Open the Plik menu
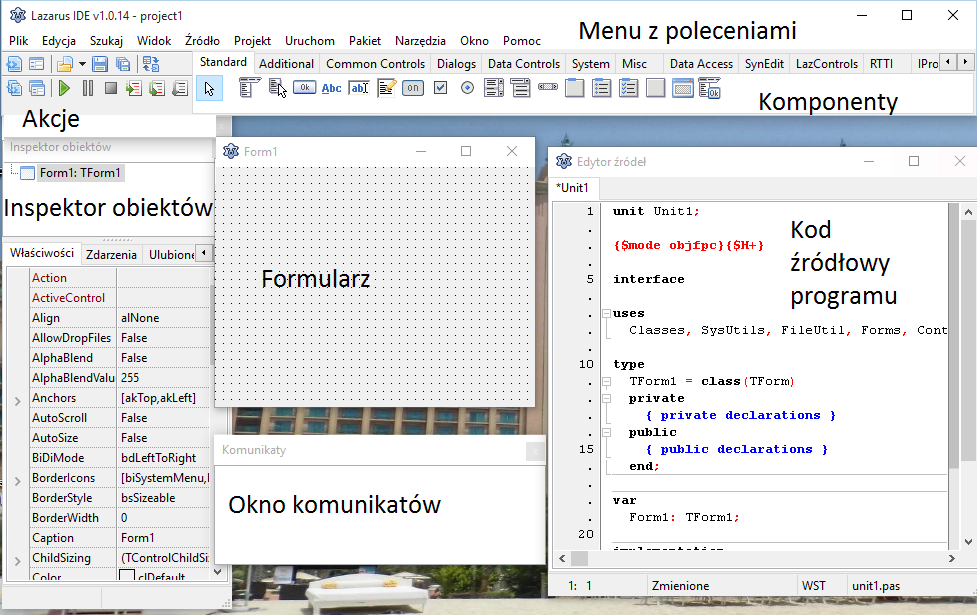The image size is (977, 615). (19, 41)
